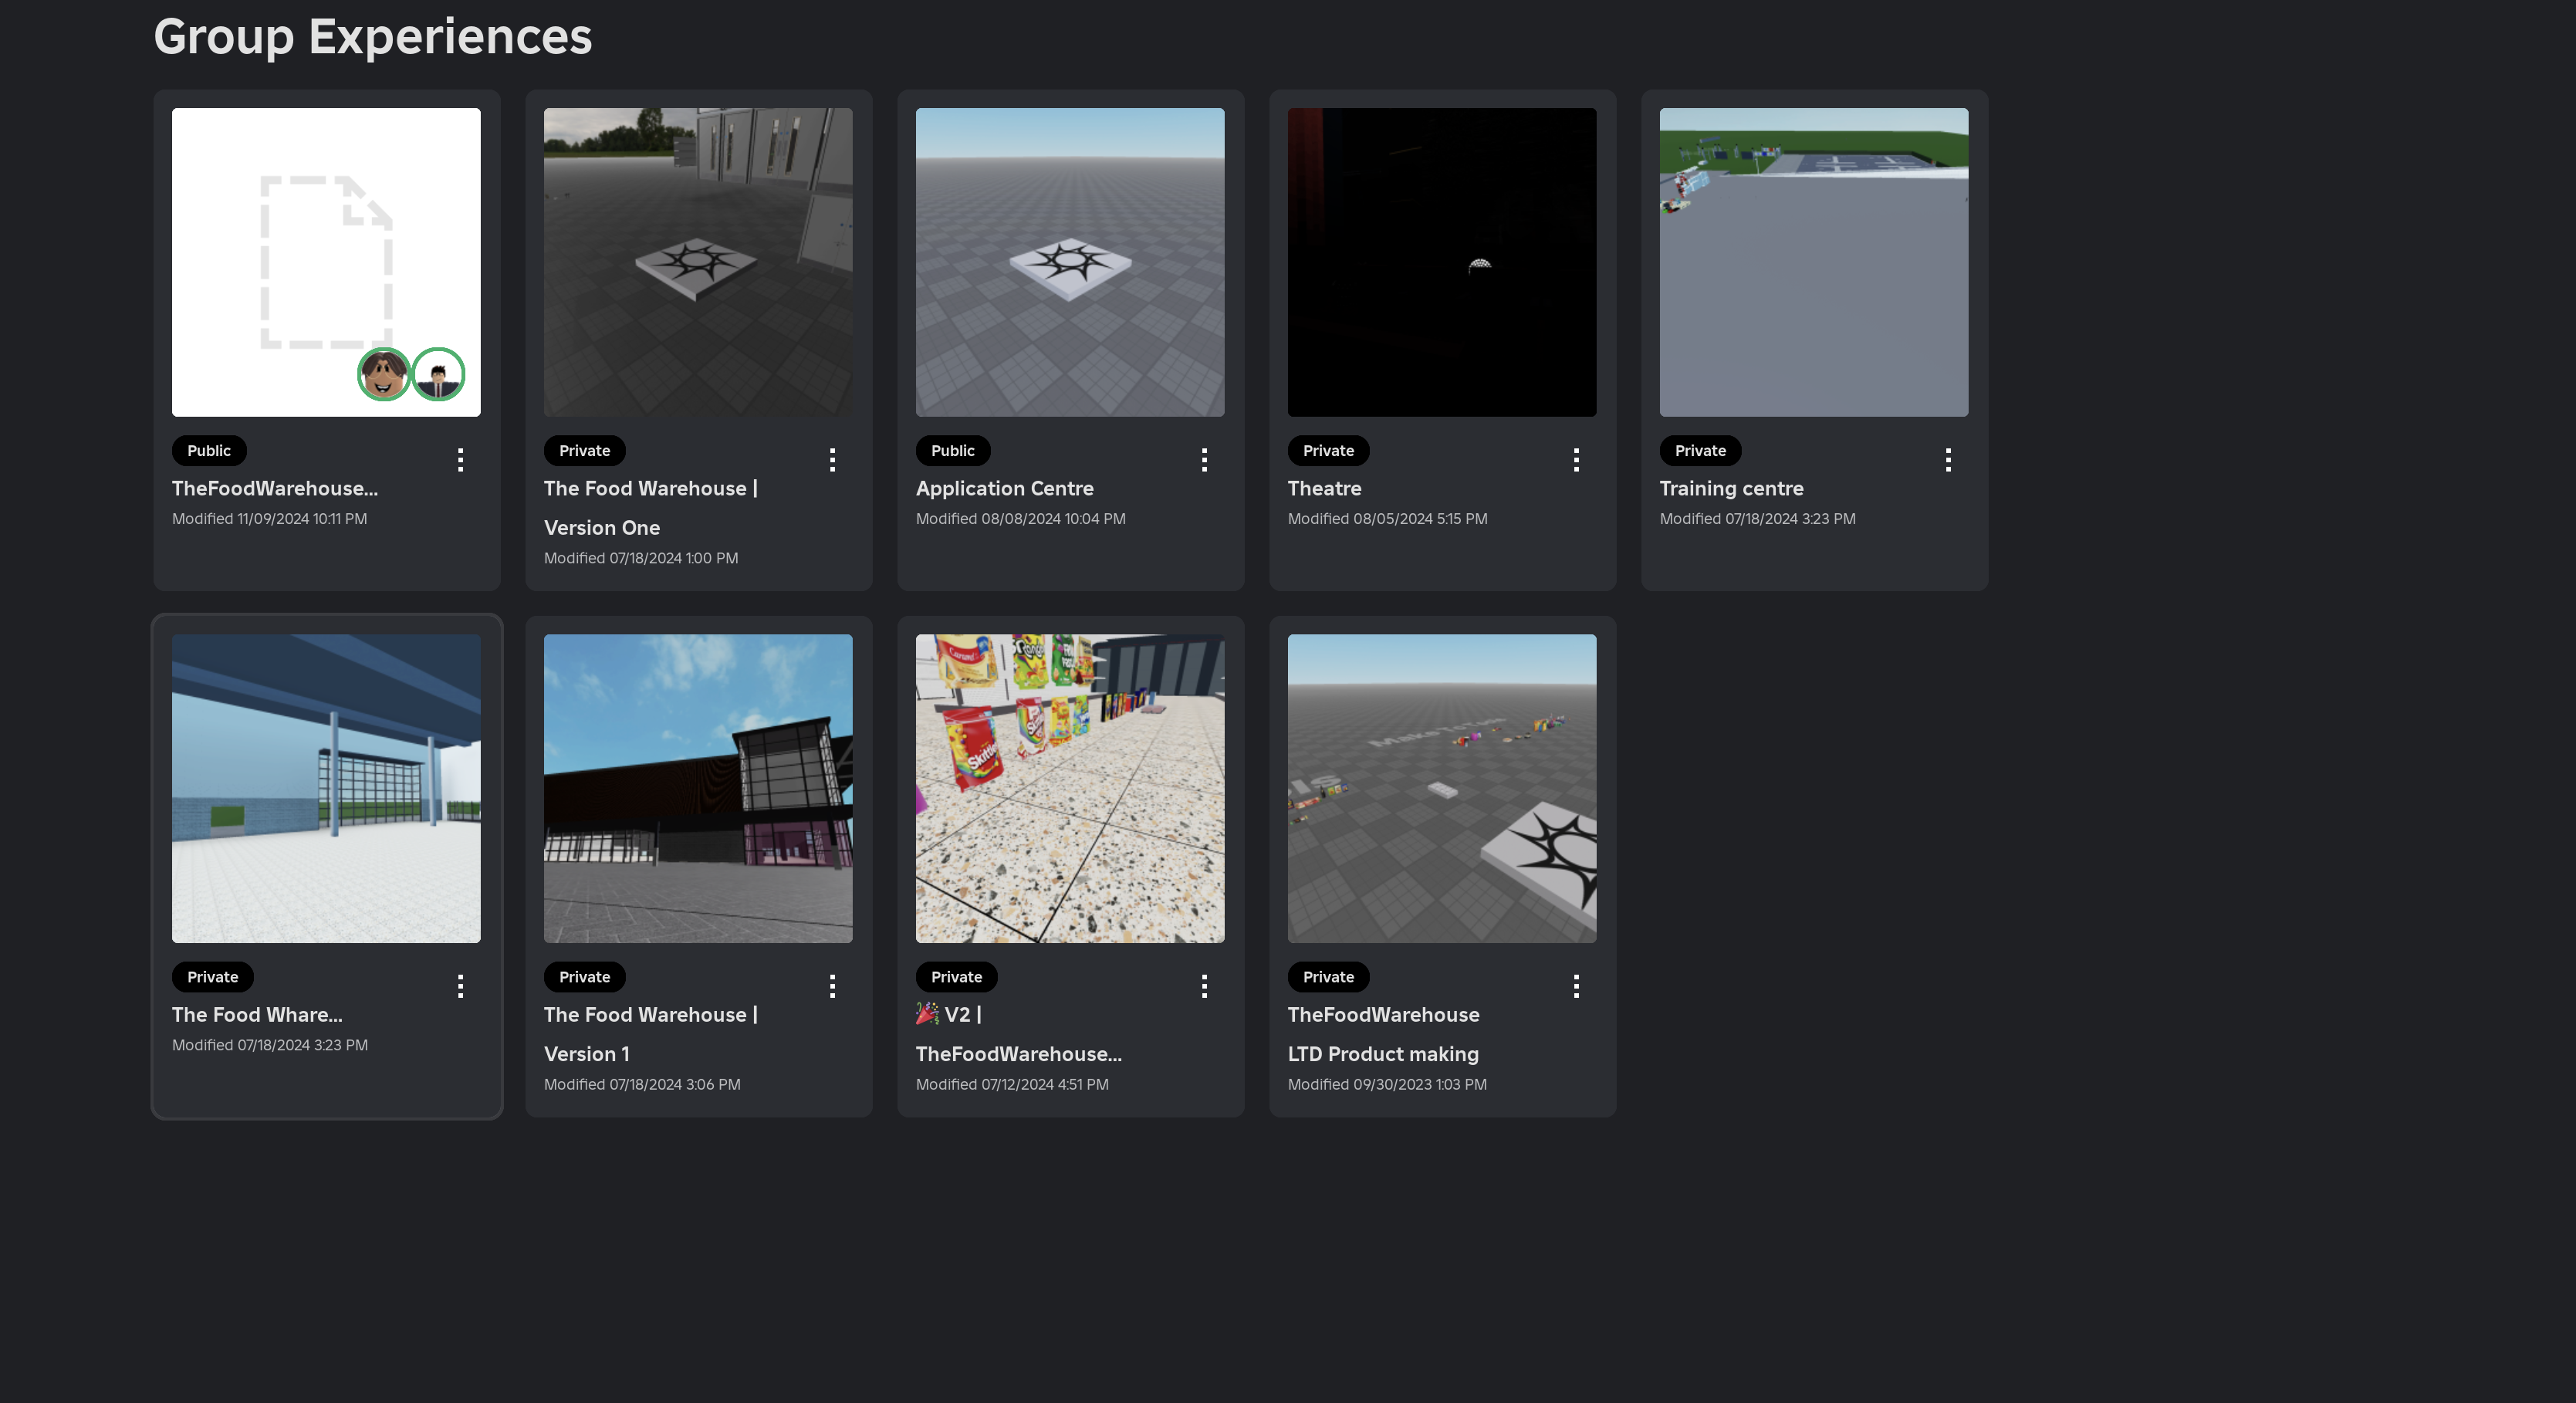Viewport: 2576px width, 1403px height.
Task: Open three-dot menu for Training centre
Action: click(x=1948, y=460)
